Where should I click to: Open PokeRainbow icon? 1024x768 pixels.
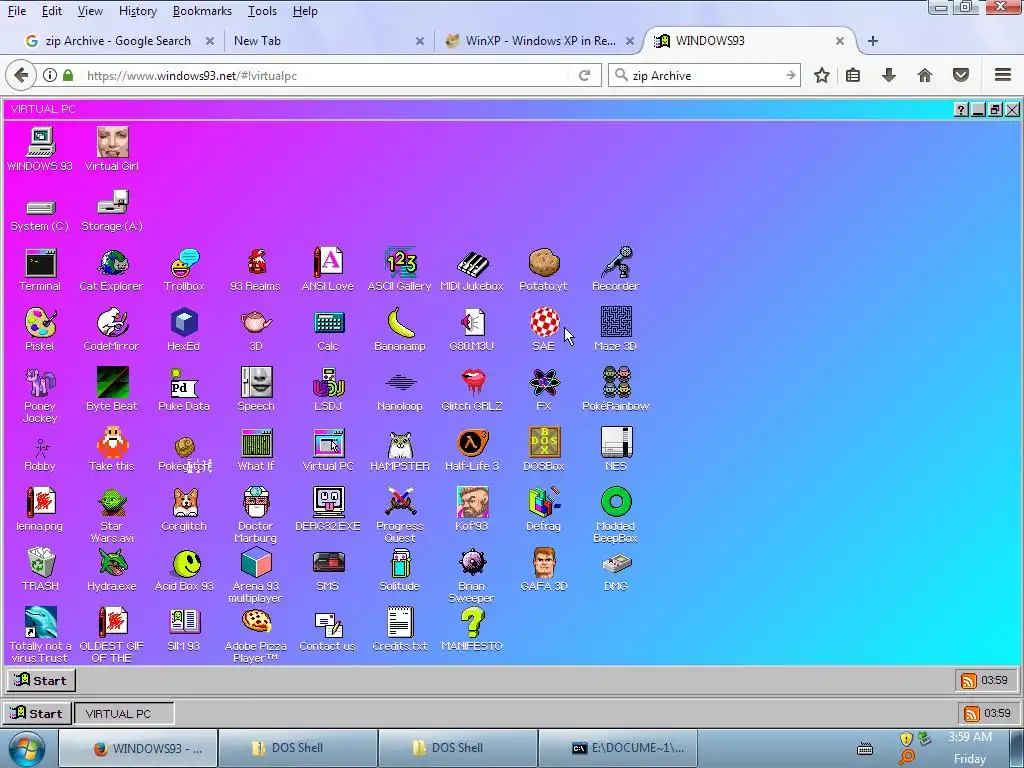(x=616, y=389)
